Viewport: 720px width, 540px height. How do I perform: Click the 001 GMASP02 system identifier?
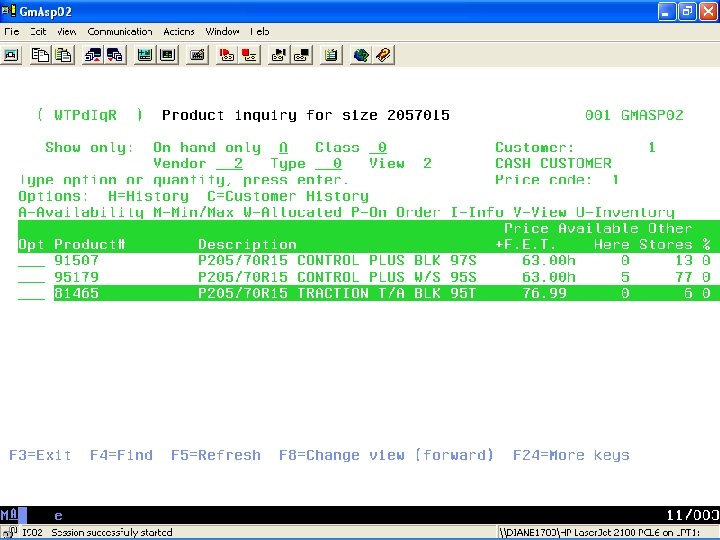click(634, 115)
